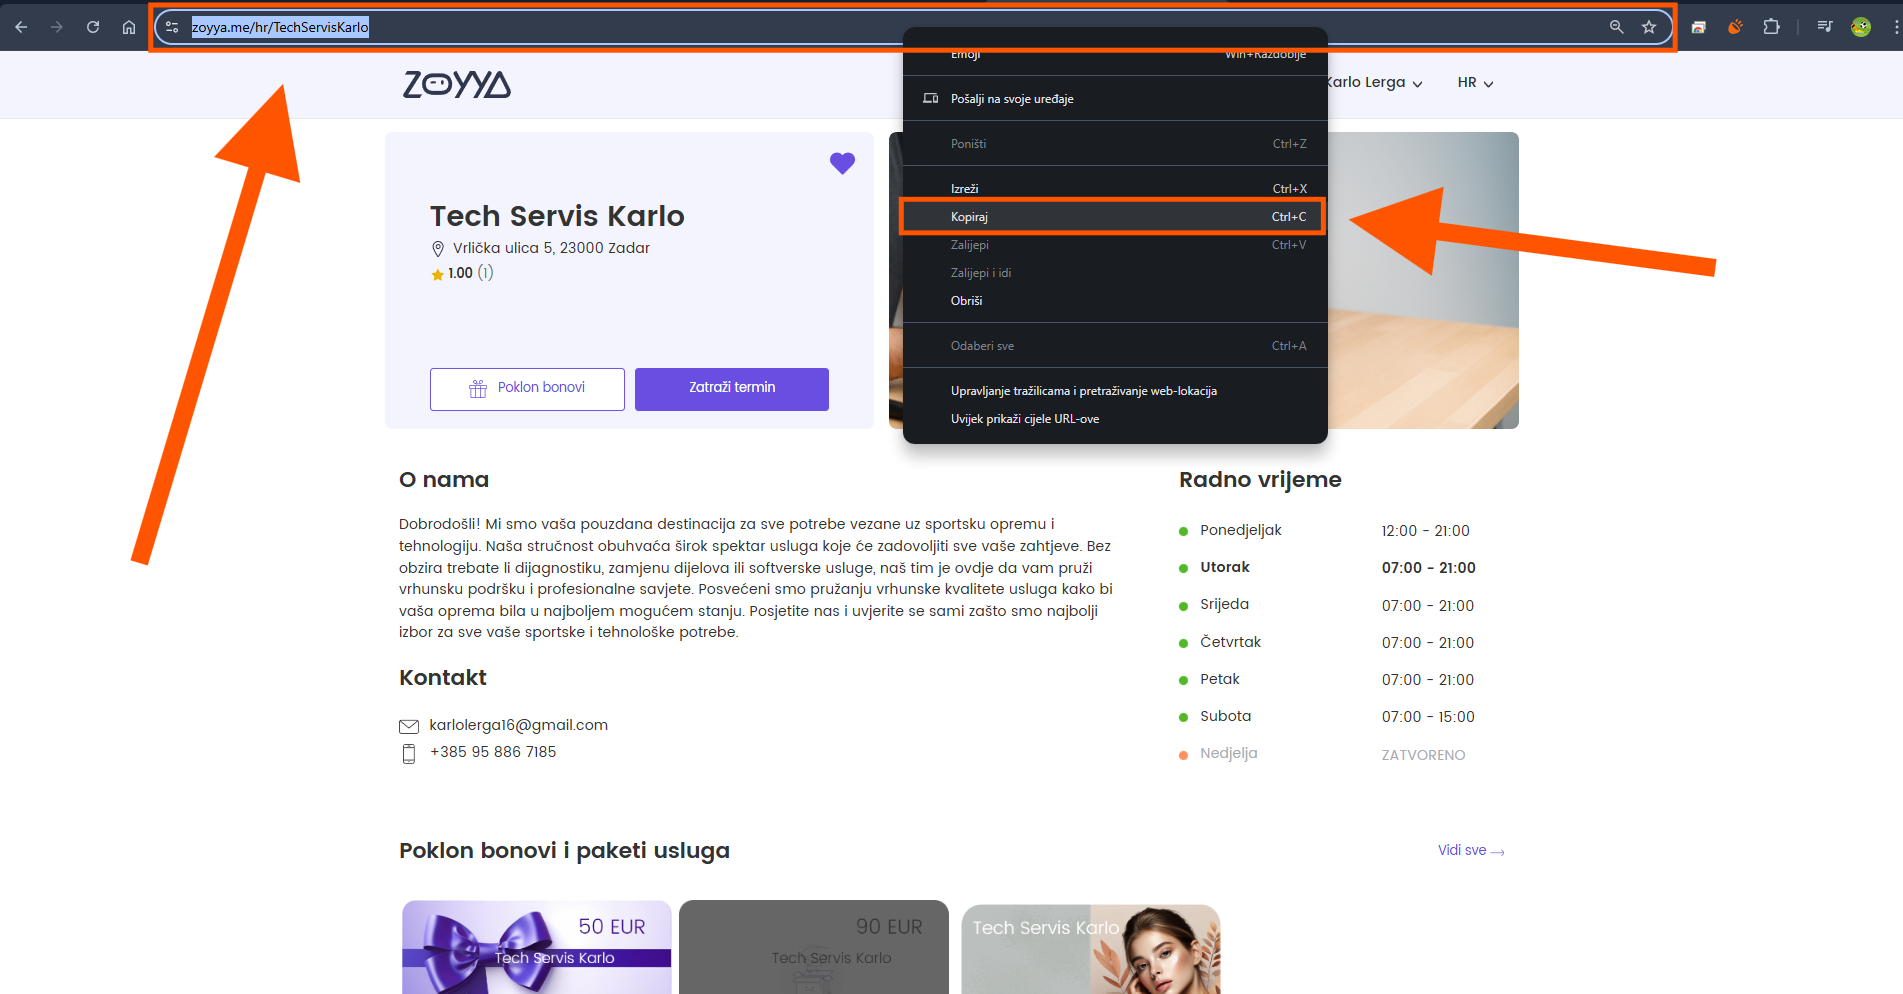The image size is (1903, 994).
Task: Click the Poklon bonovi button
Action: [x=527, y=388]
